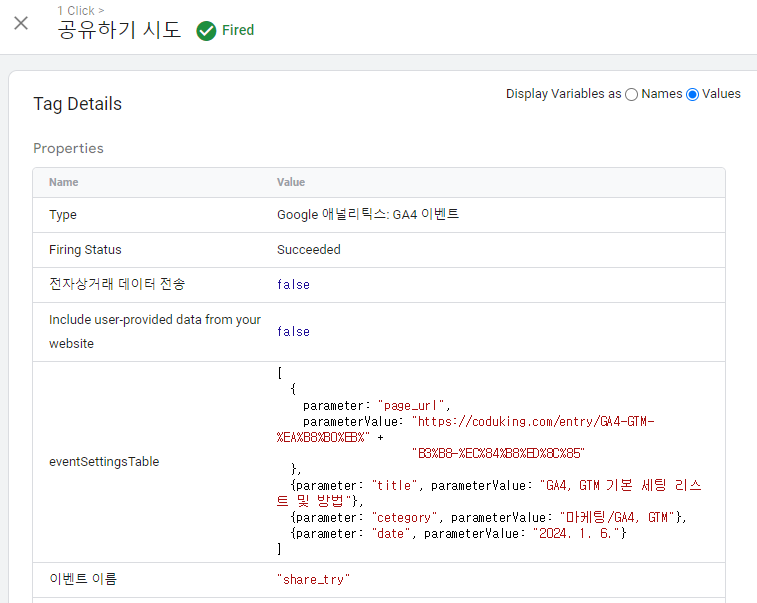Screen dimensions: 757x603
Task: Click the 'Google 애널리틱스: GA4 이벤트' value
Action: 368,214
